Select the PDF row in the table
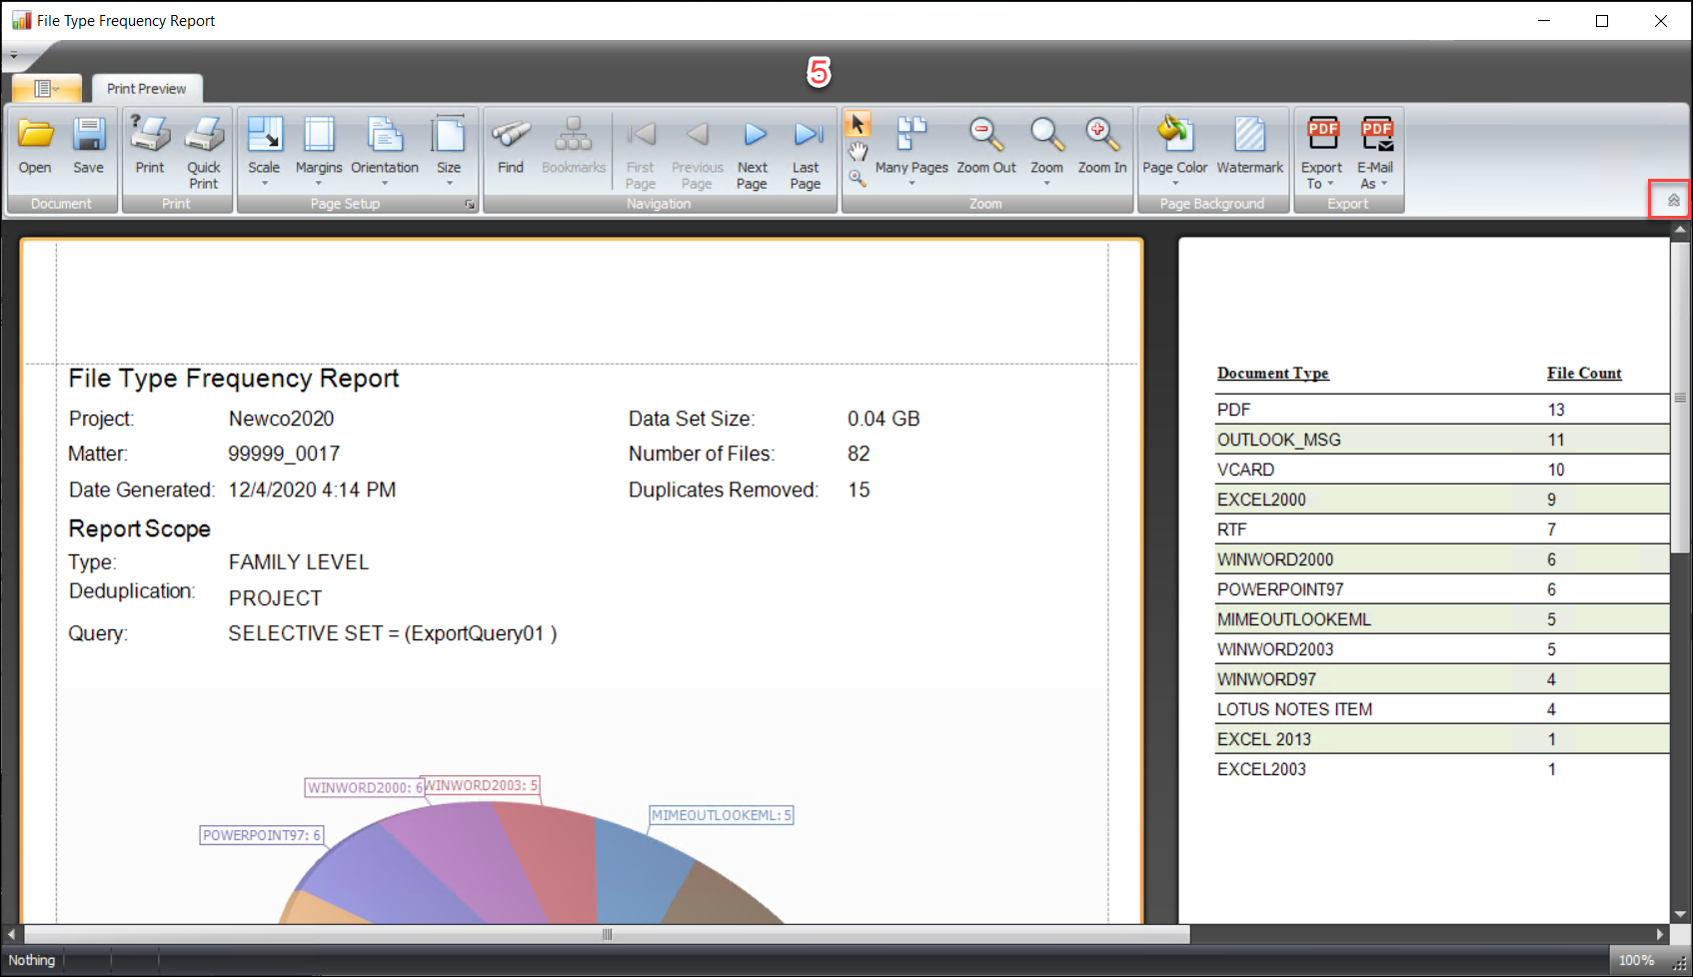Screen dimensions: 1693x977 click(1442, 409)
